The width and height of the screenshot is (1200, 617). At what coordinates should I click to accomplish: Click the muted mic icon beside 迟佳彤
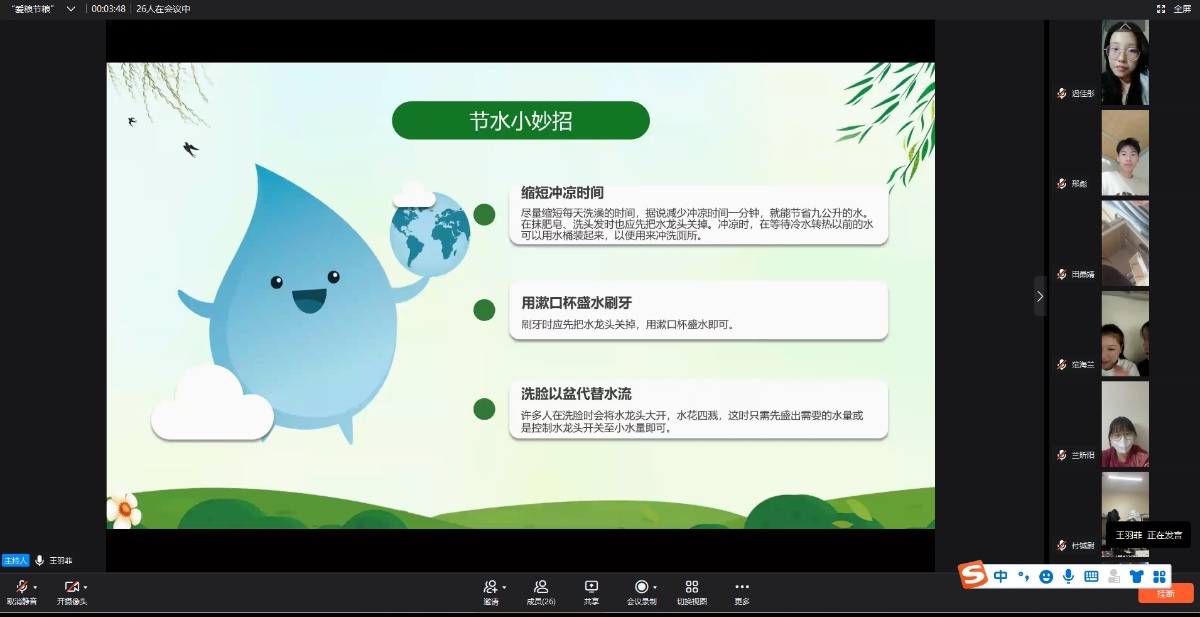point(1062,93)
